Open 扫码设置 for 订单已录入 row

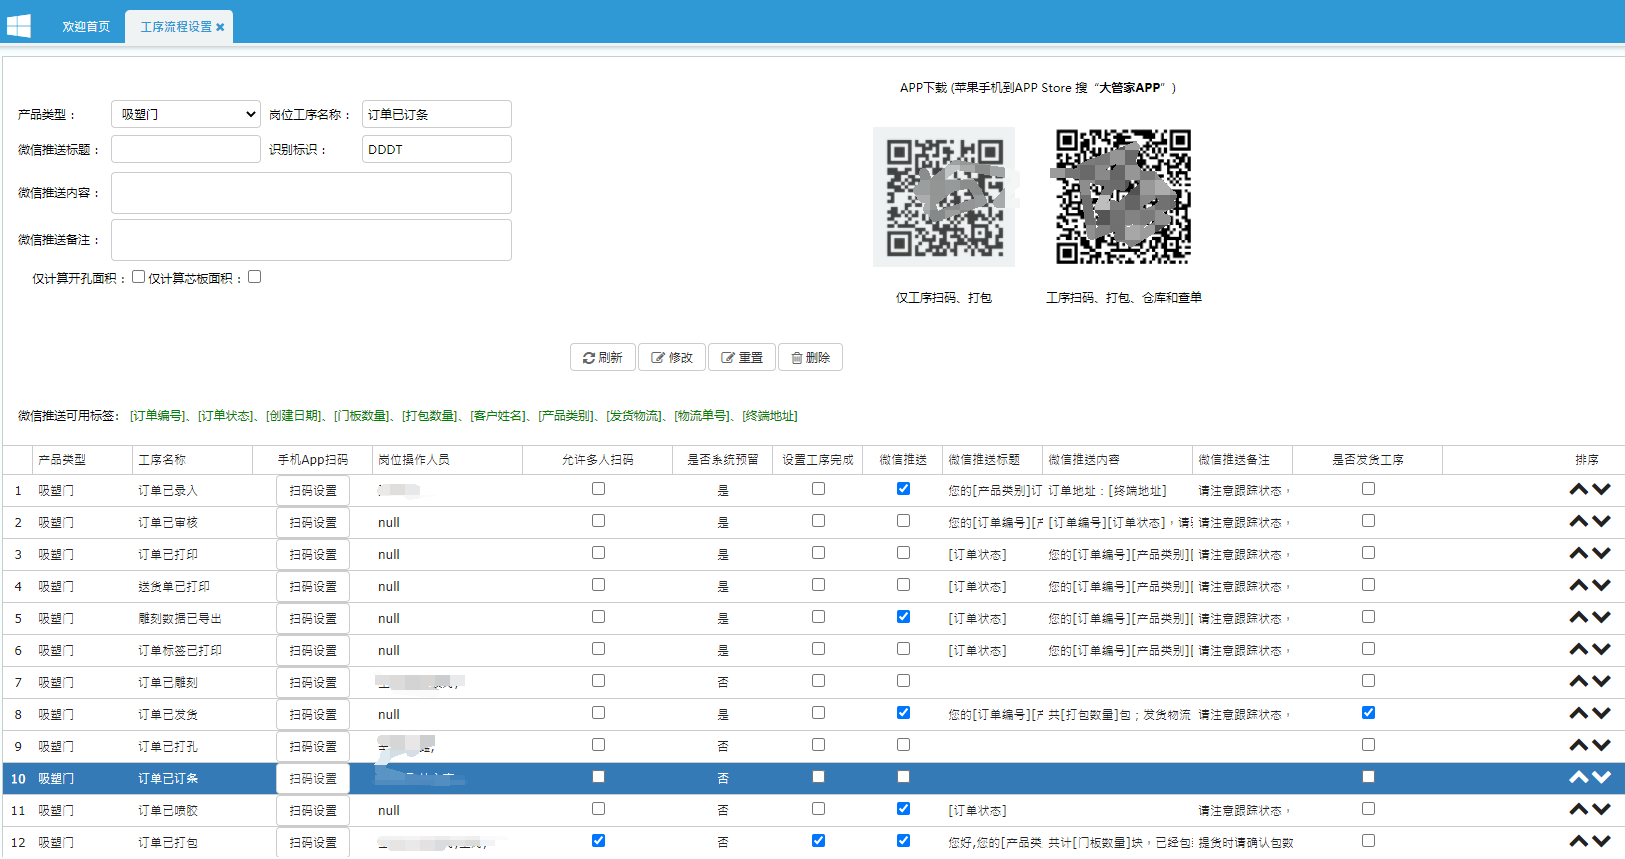point(313,491)
